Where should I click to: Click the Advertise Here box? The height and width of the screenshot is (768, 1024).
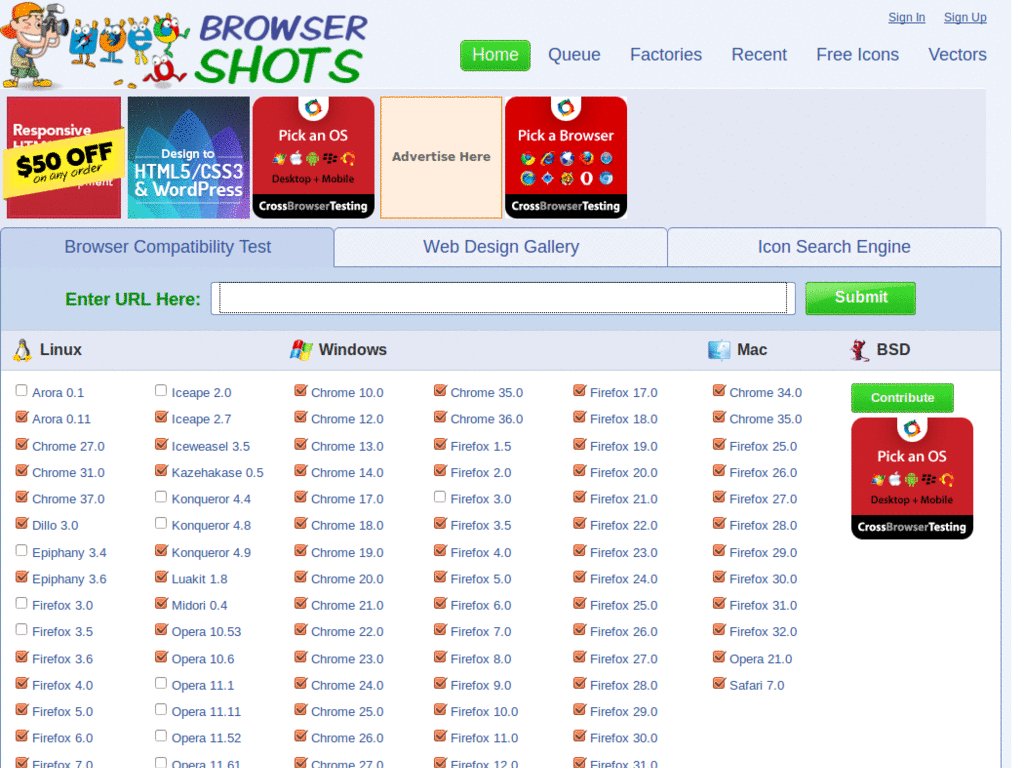coord(441,157)
